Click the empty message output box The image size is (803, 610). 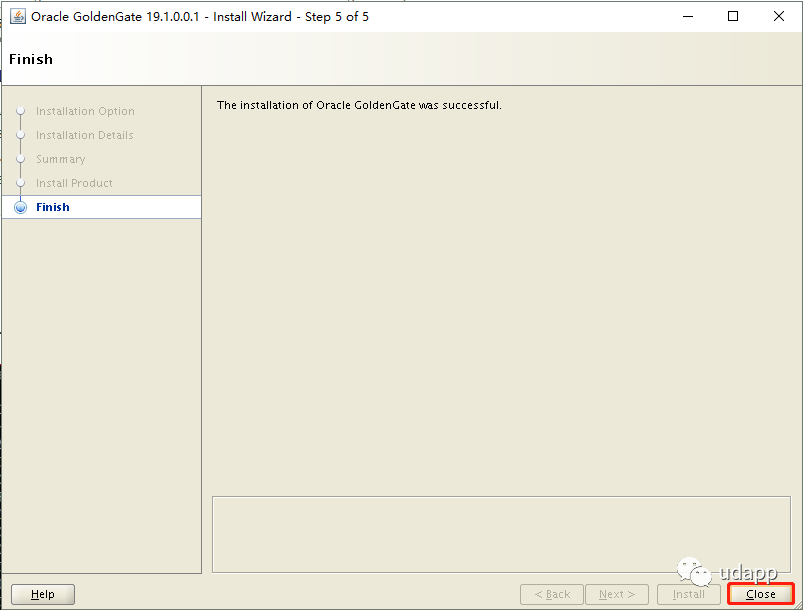tap(501, 534)
